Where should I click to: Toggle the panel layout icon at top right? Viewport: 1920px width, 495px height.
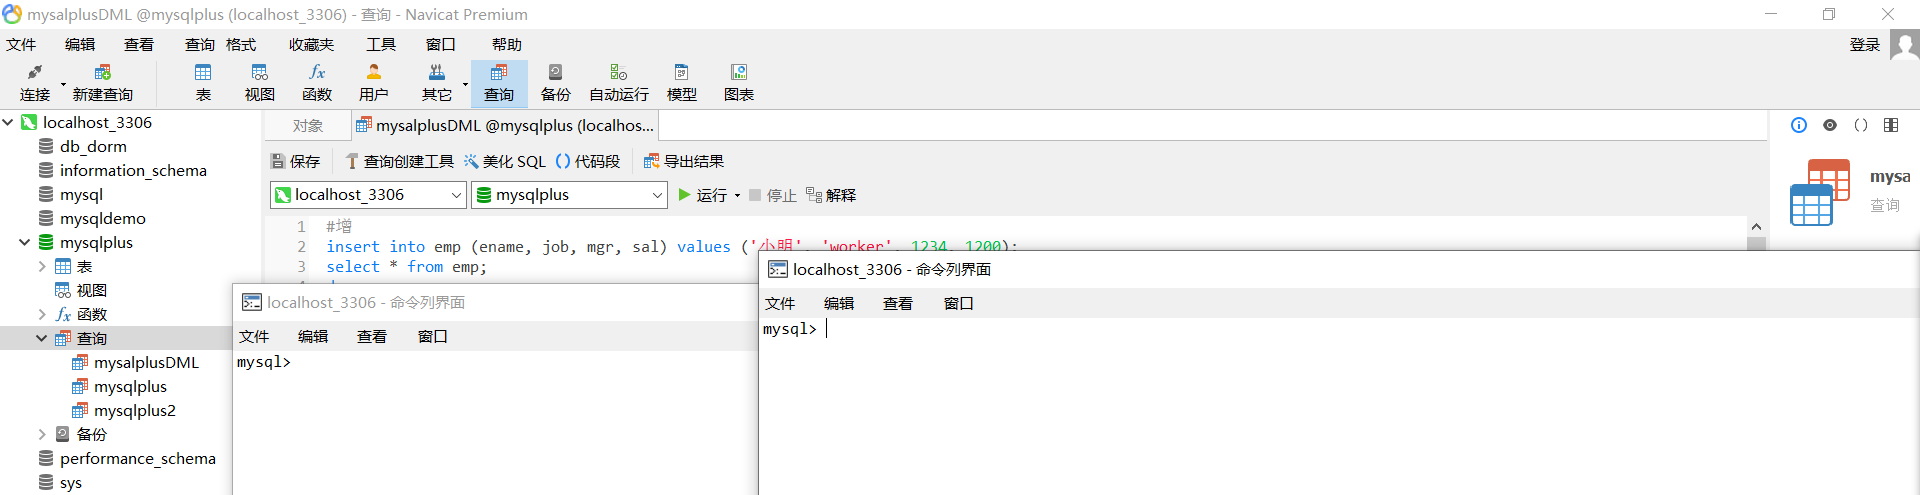[x=1891, y=125]
